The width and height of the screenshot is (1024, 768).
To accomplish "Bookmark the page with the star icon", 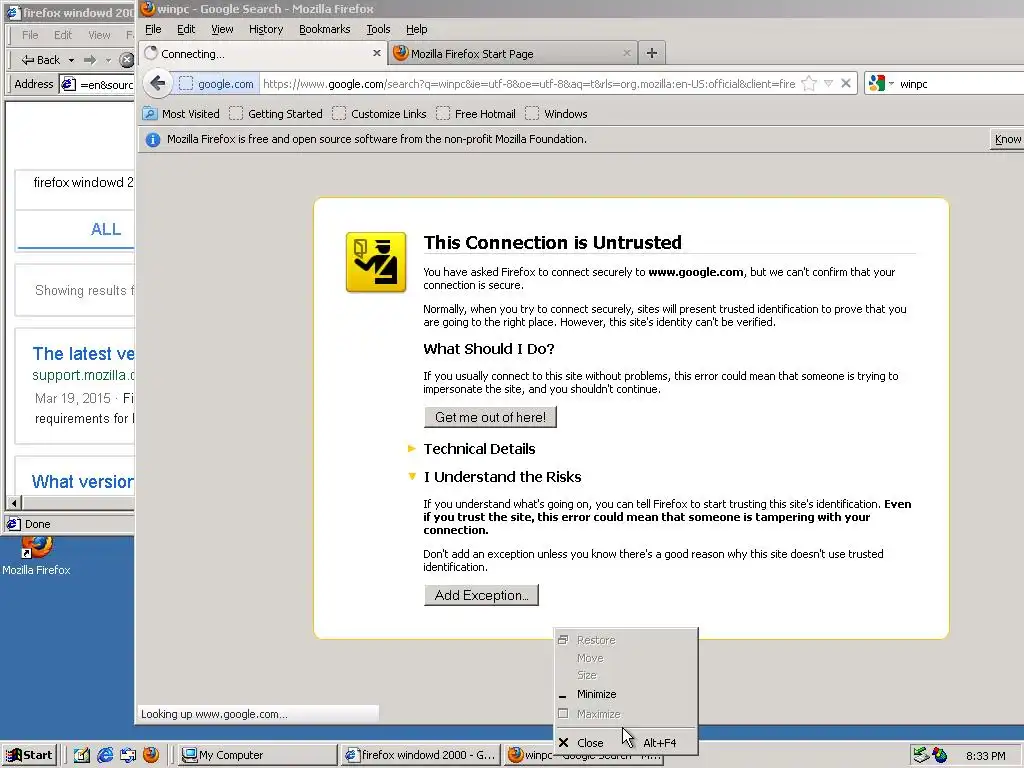I will point(808,84).
